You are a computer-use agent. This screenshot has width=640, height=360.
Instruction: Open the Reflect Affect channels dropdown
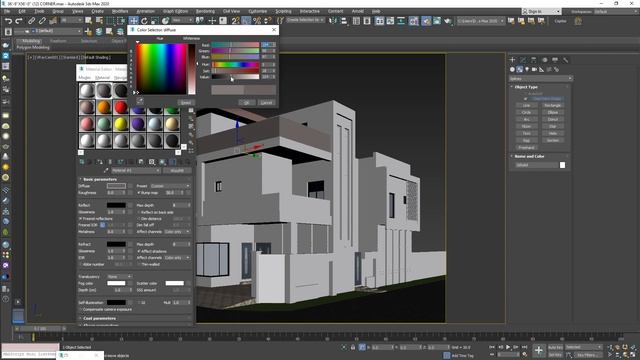pos(177,231)
